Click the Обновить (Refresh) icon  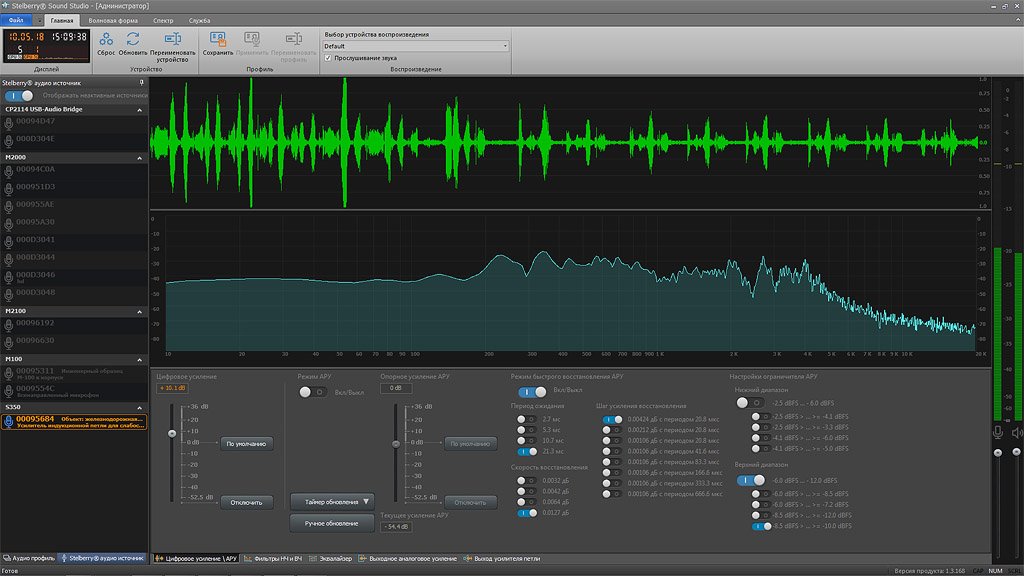(x=133, y=40)
